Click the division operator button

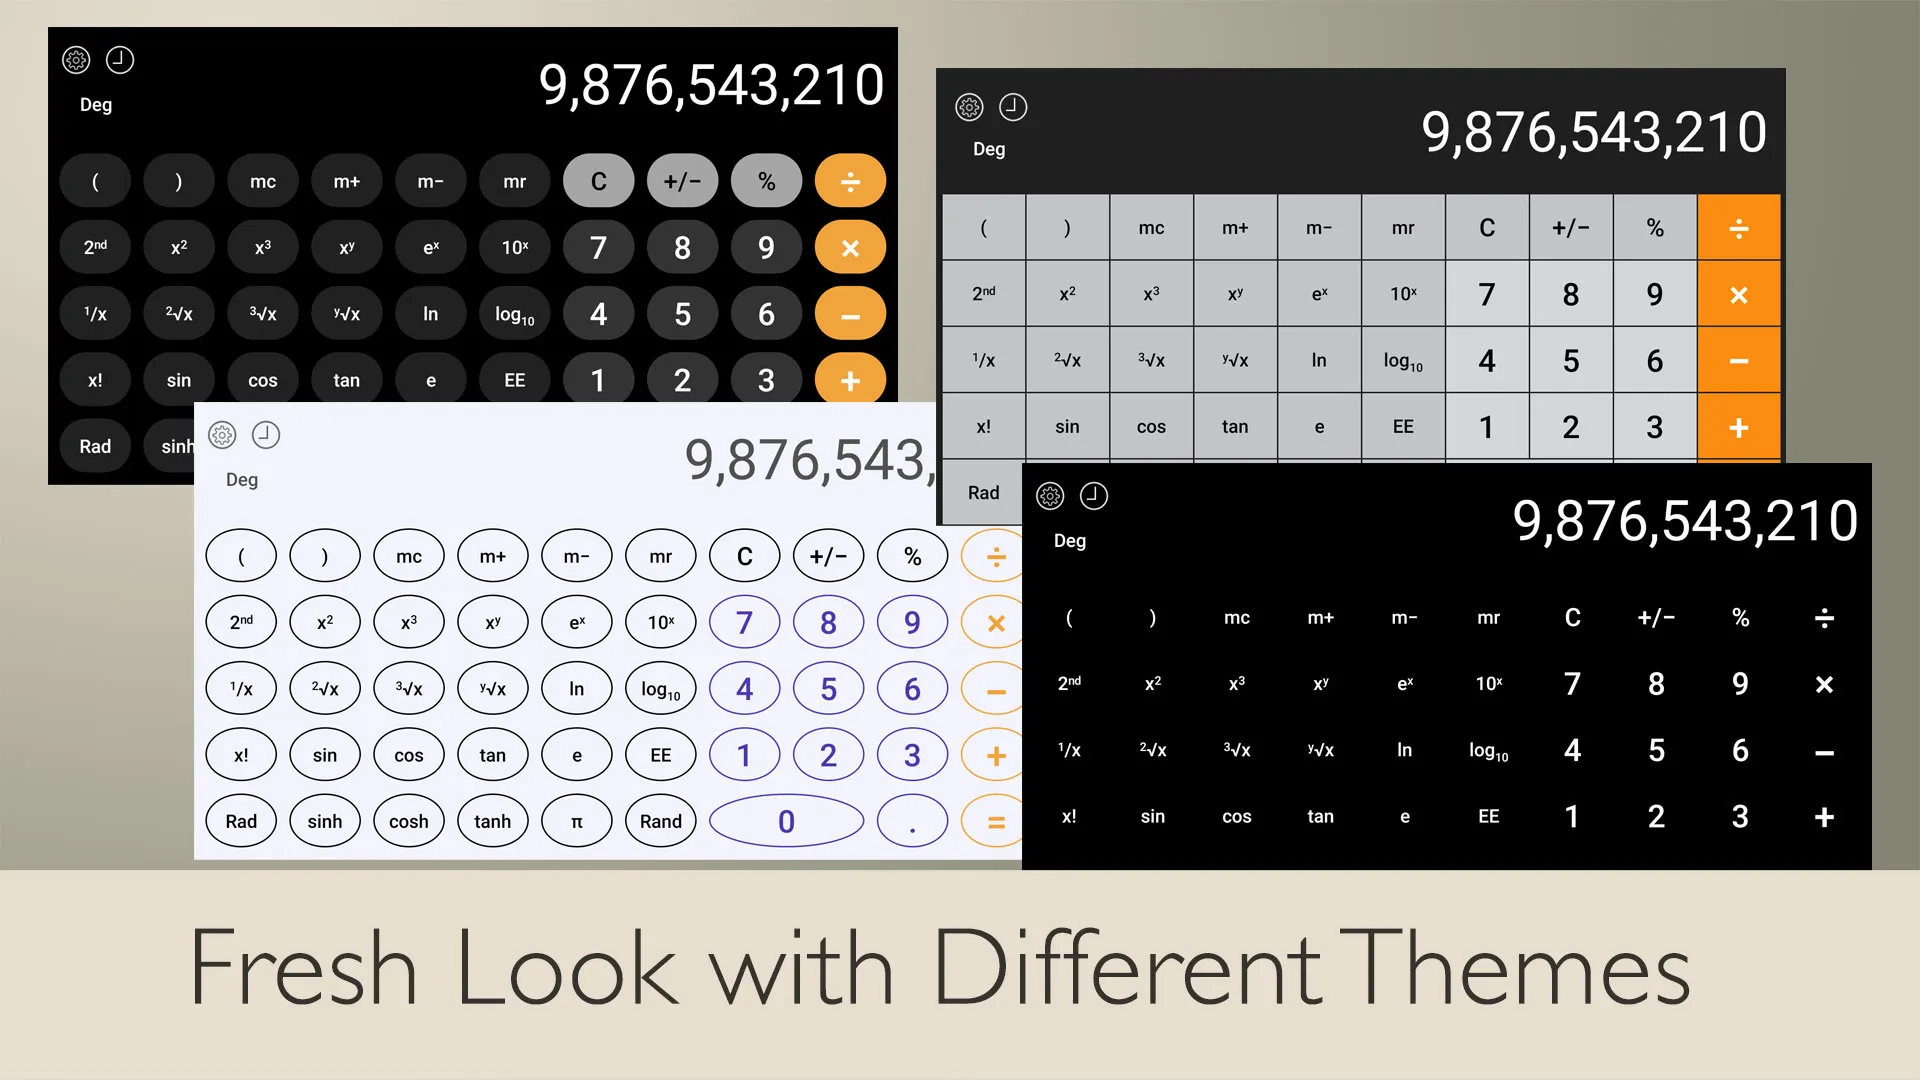(851, 181)
